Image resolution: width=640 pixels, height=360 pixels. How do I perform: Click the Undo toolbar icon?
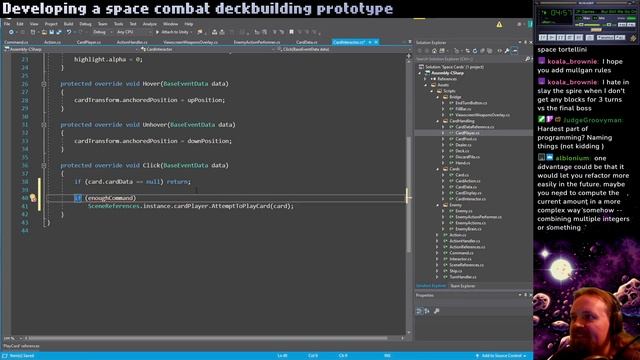pyautogui.click(x=69, y=32)
